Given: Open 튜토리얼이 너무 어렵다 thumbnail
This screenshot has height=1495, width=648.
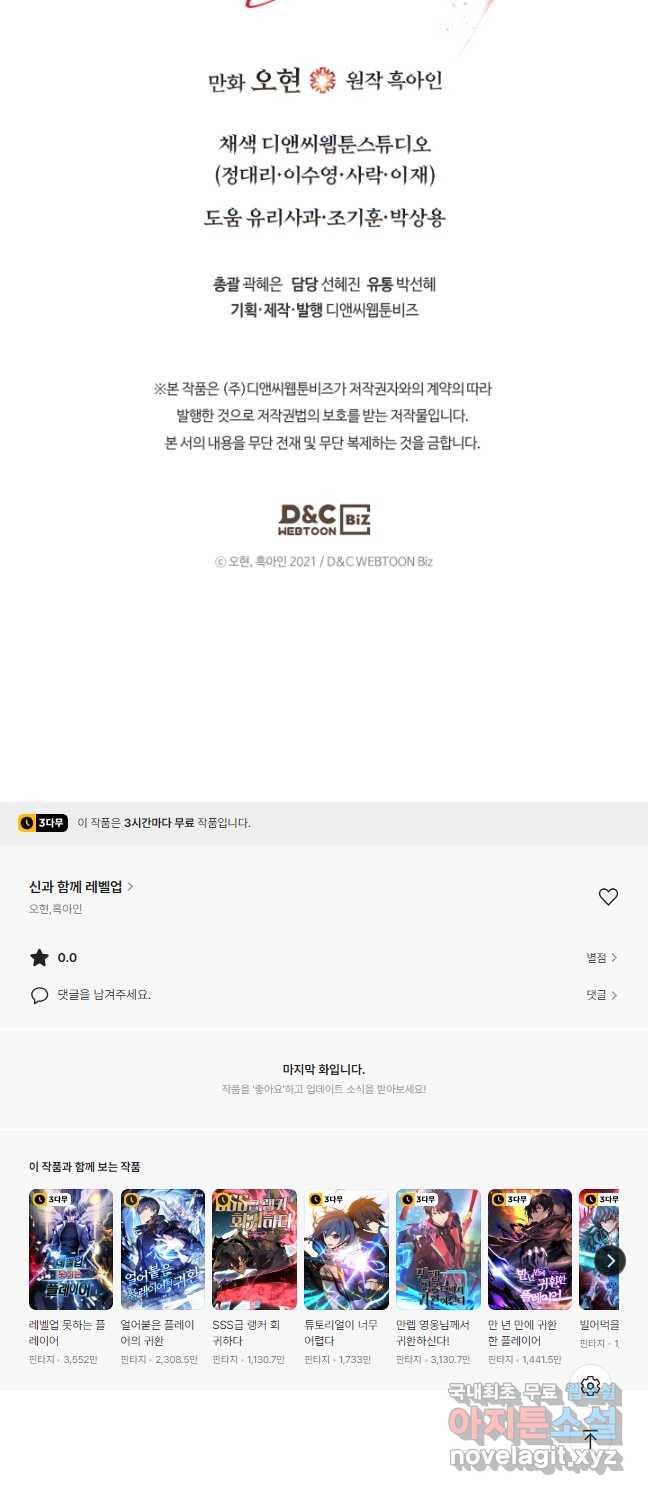Looking at the screenshot, I should tap(346, 1249).
